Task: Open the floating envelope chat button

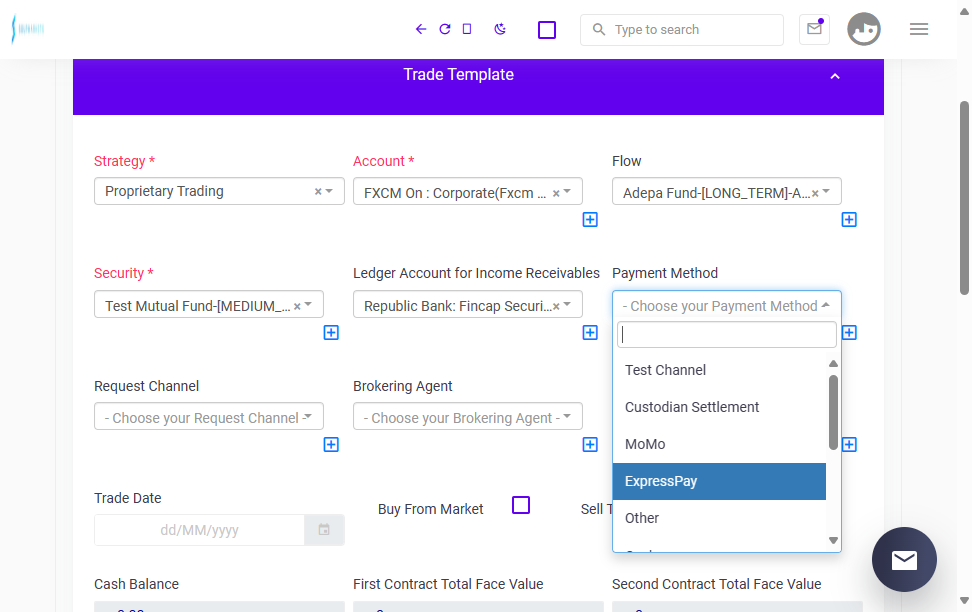Action: tap(904, 559)
